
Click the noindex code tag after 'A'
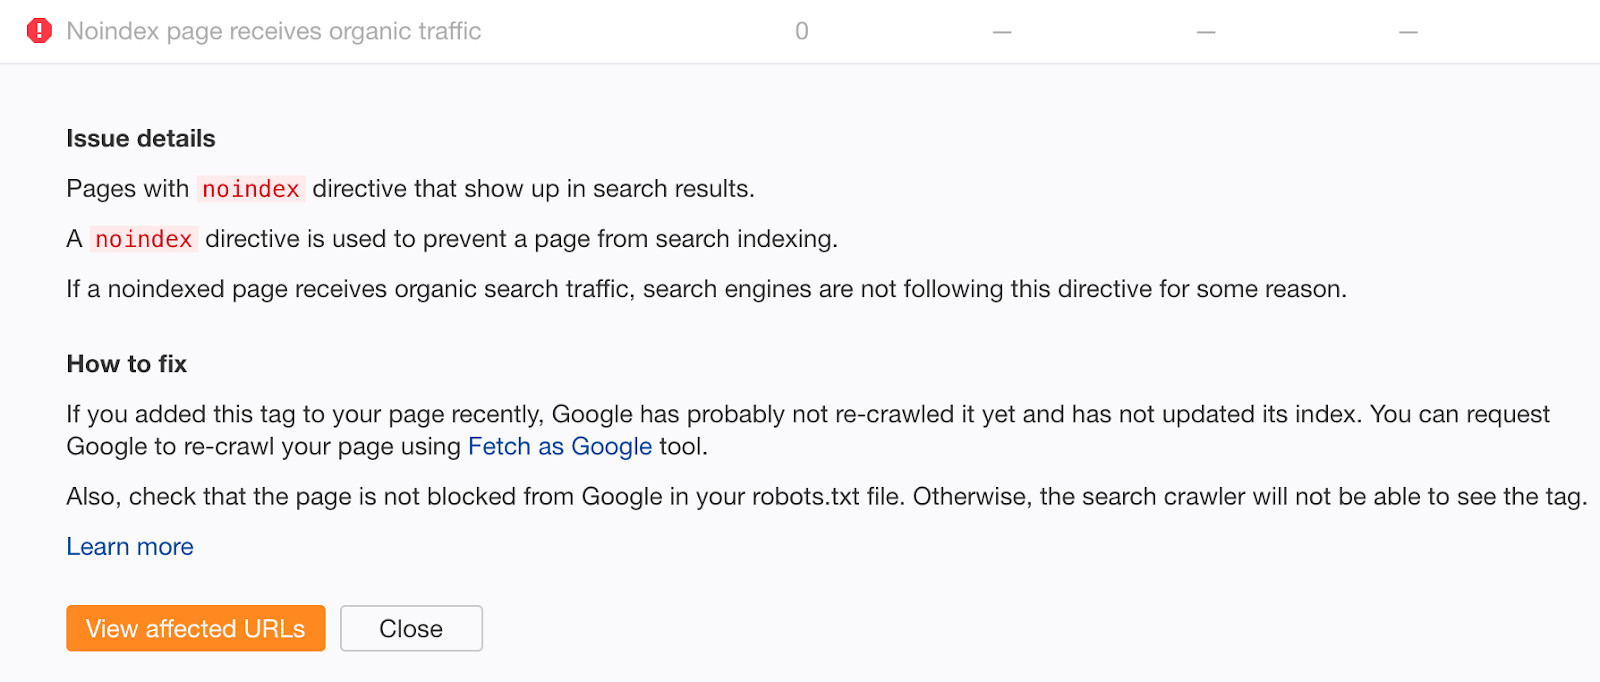pos(143,239)
